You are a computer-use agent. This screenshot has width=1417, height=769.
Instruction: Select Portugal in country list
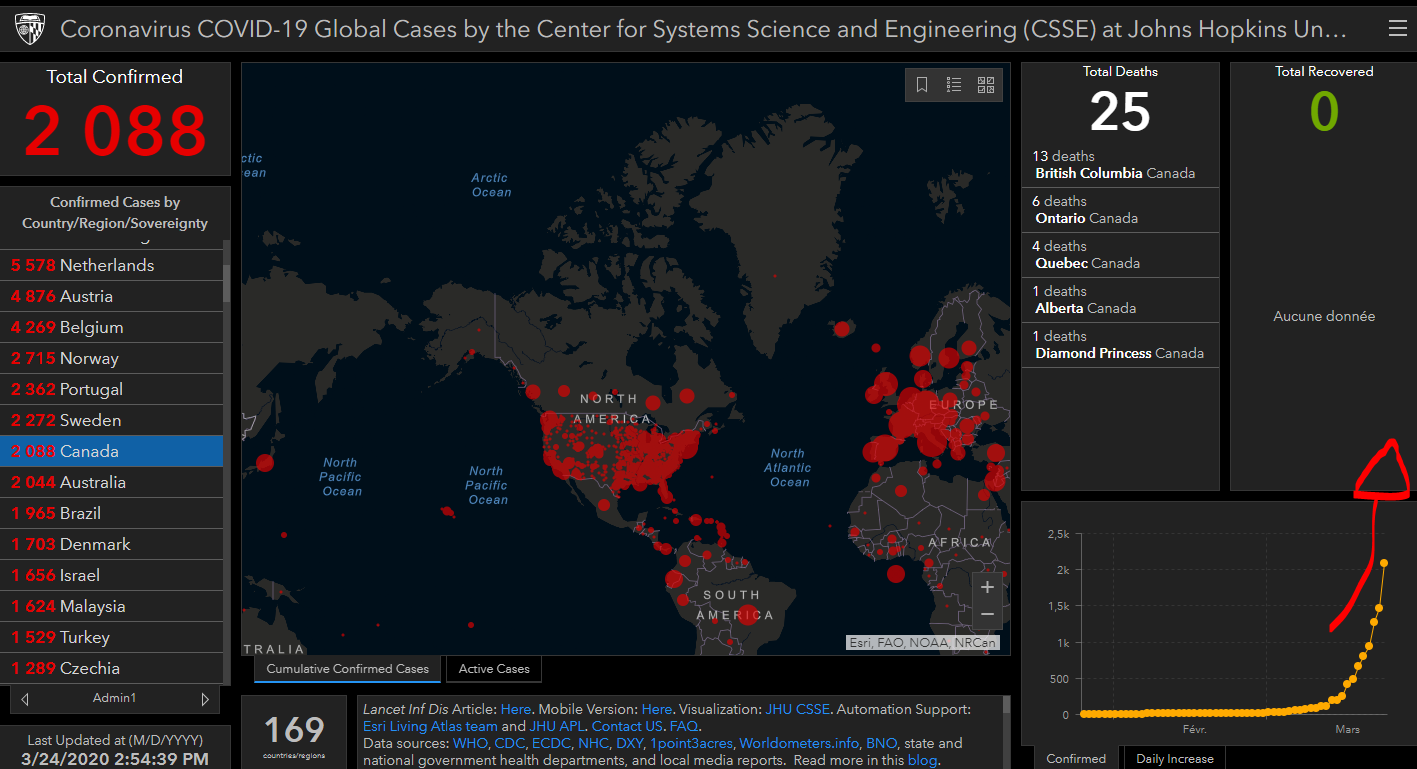tap(111, 389)
